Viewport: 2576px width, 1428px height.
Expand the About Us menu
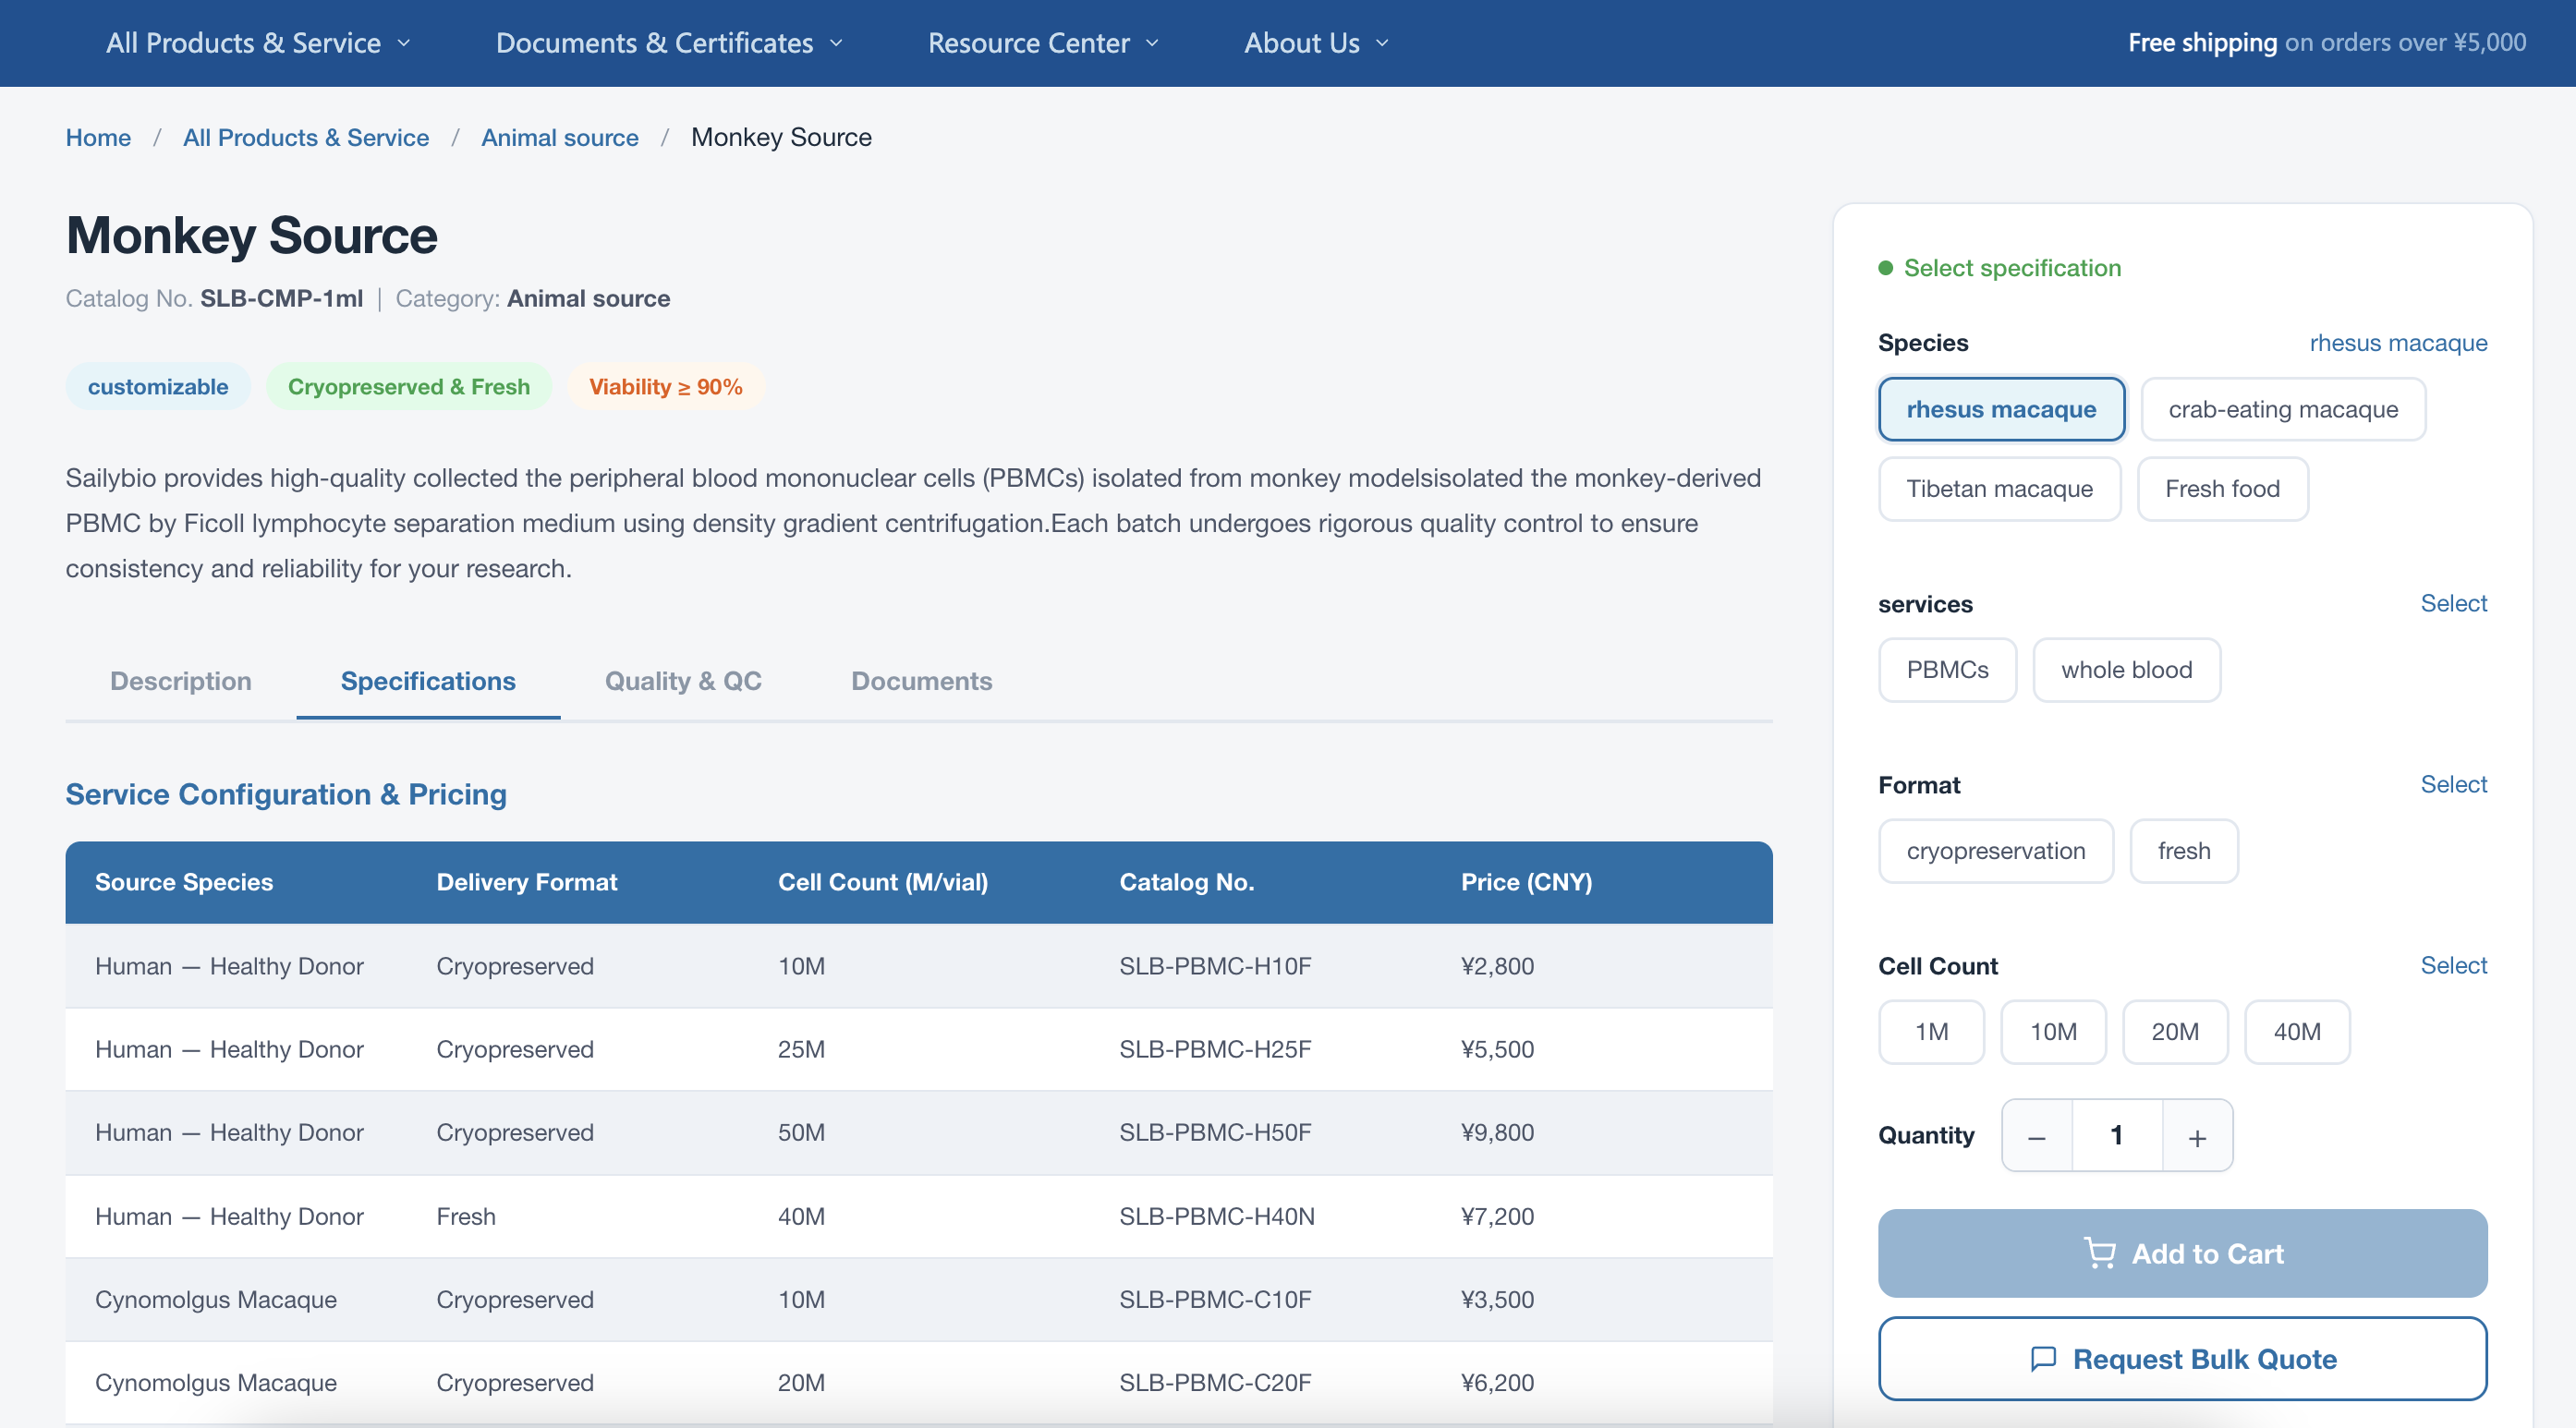[1316, 43]
